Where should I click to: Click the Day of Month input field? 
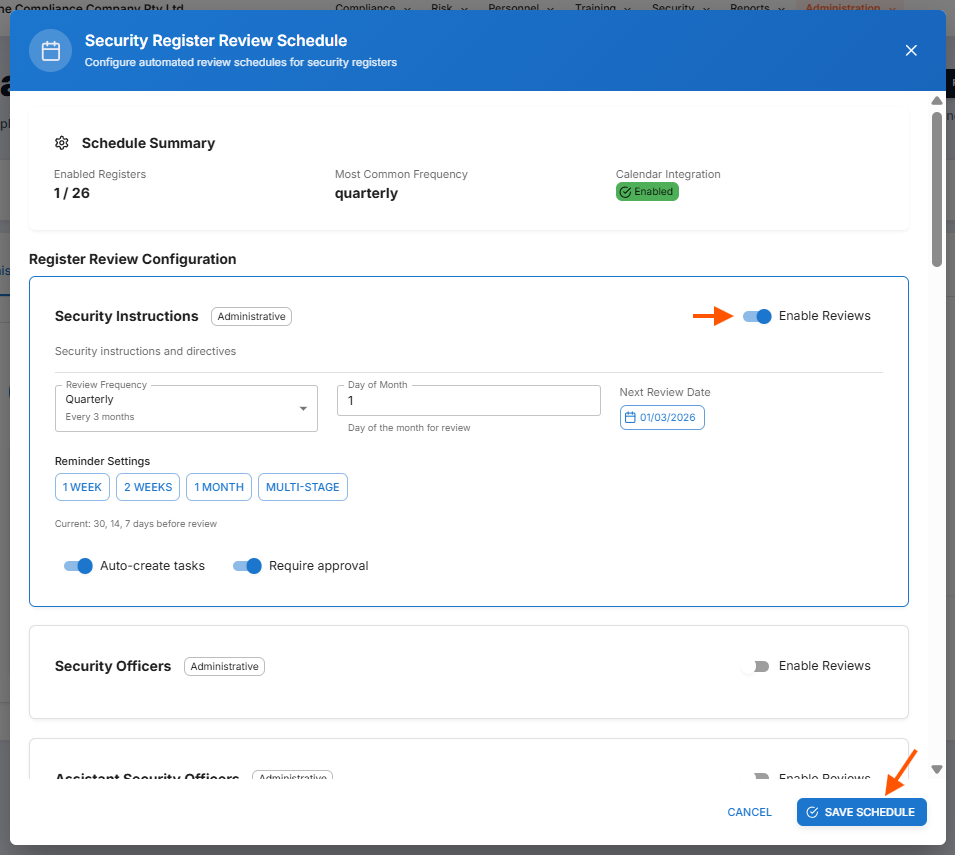(468, 401)
